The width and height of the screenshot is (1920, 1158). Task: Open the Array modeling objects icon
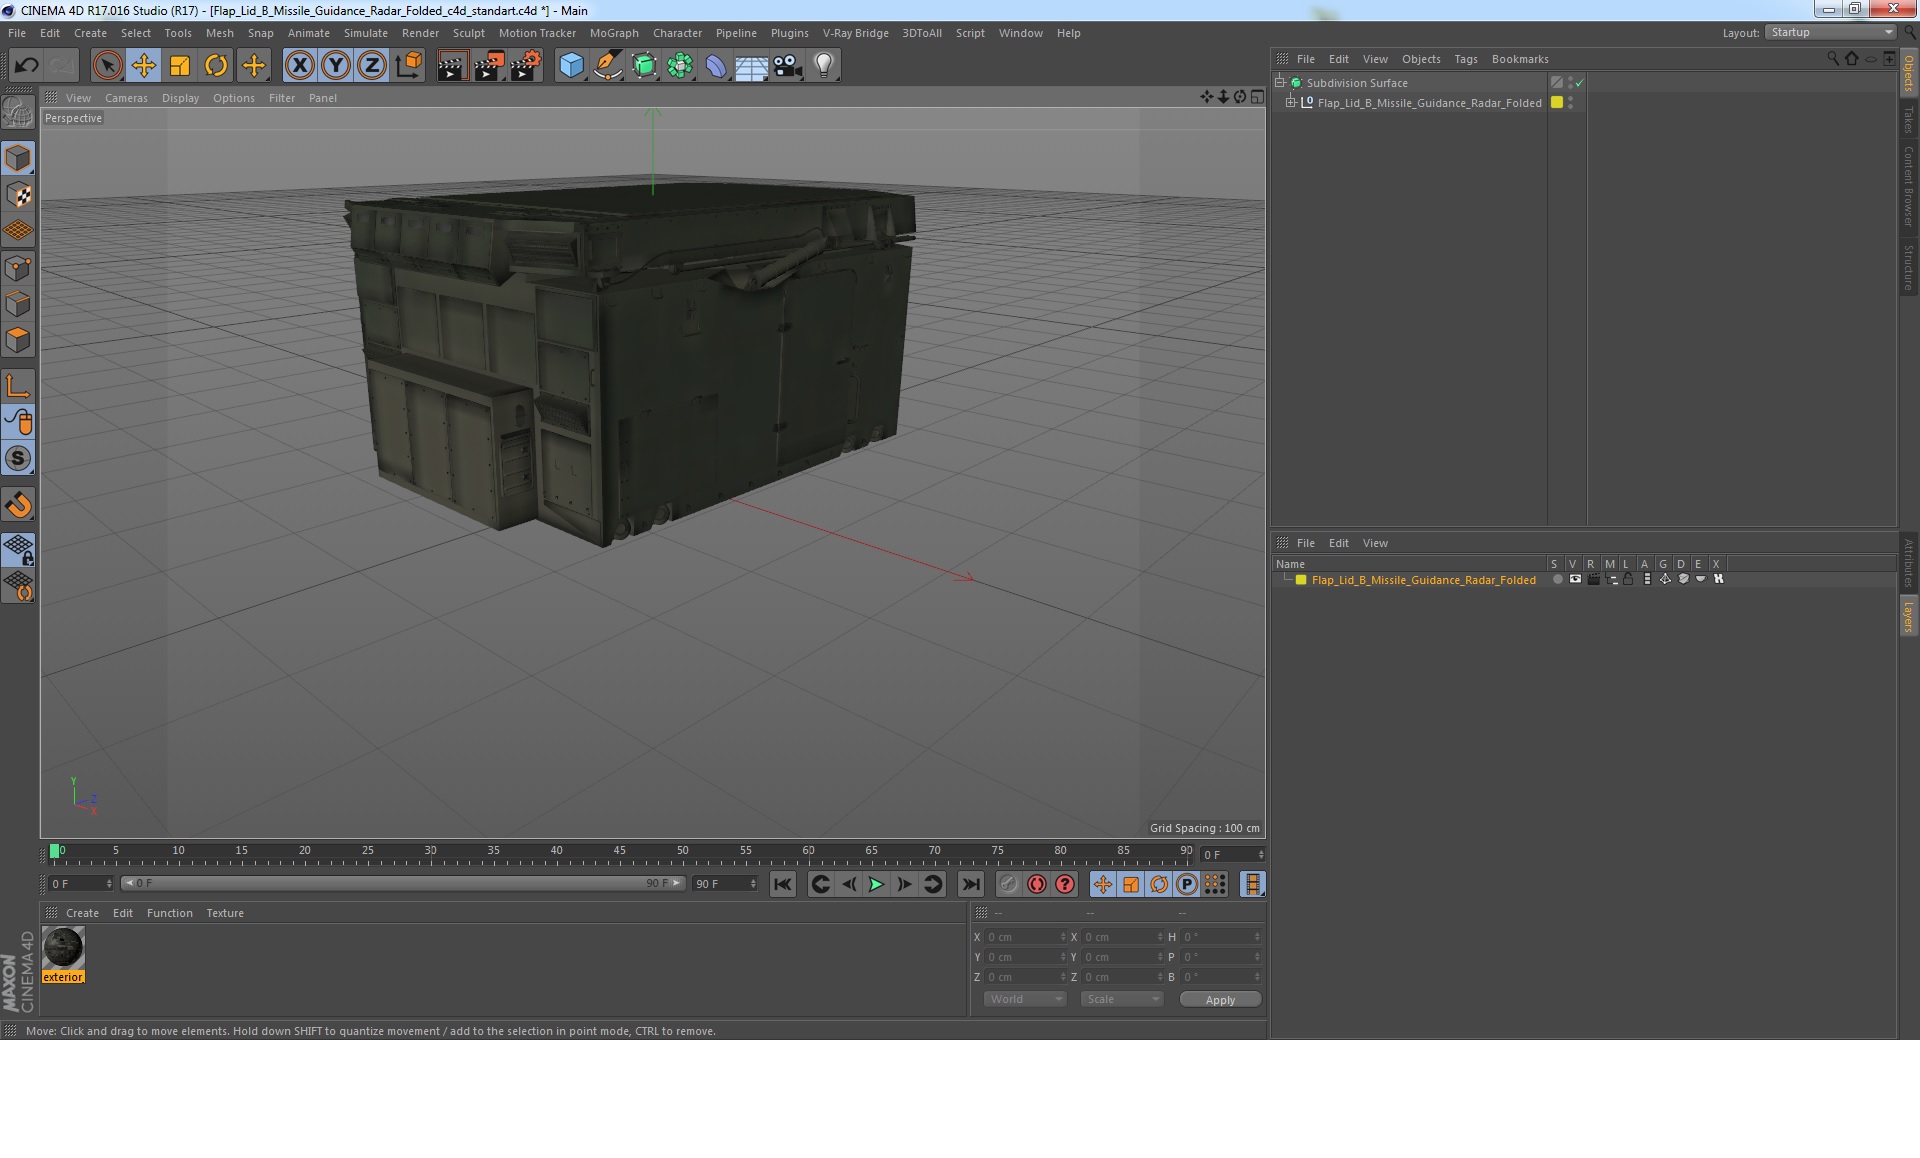pos(680,66)
